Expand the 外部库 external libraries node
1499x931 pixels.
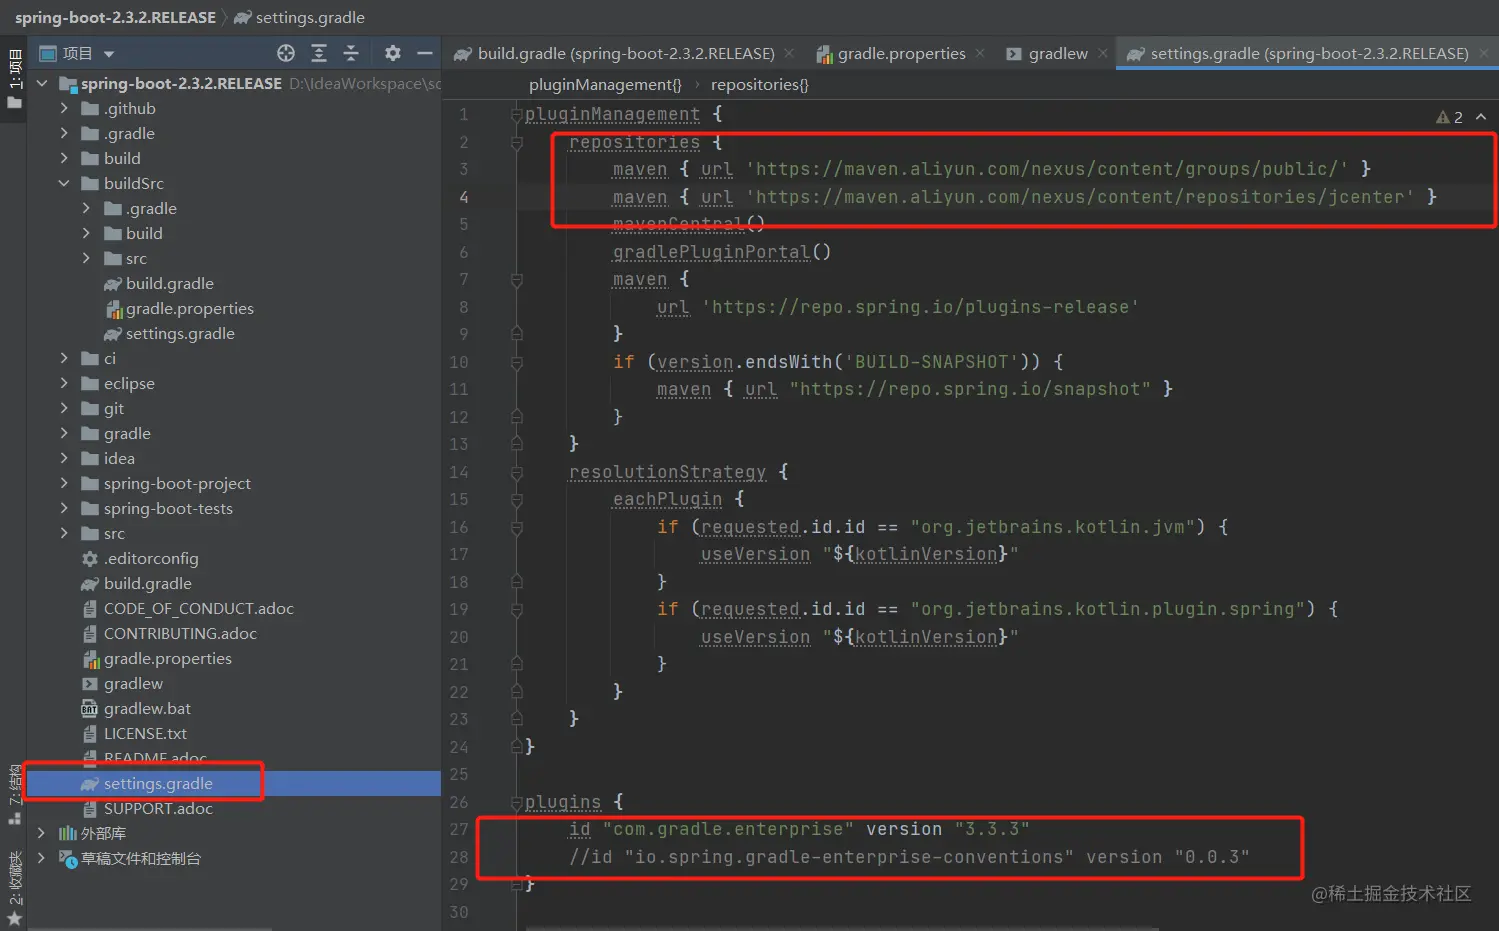click(41, 833)
